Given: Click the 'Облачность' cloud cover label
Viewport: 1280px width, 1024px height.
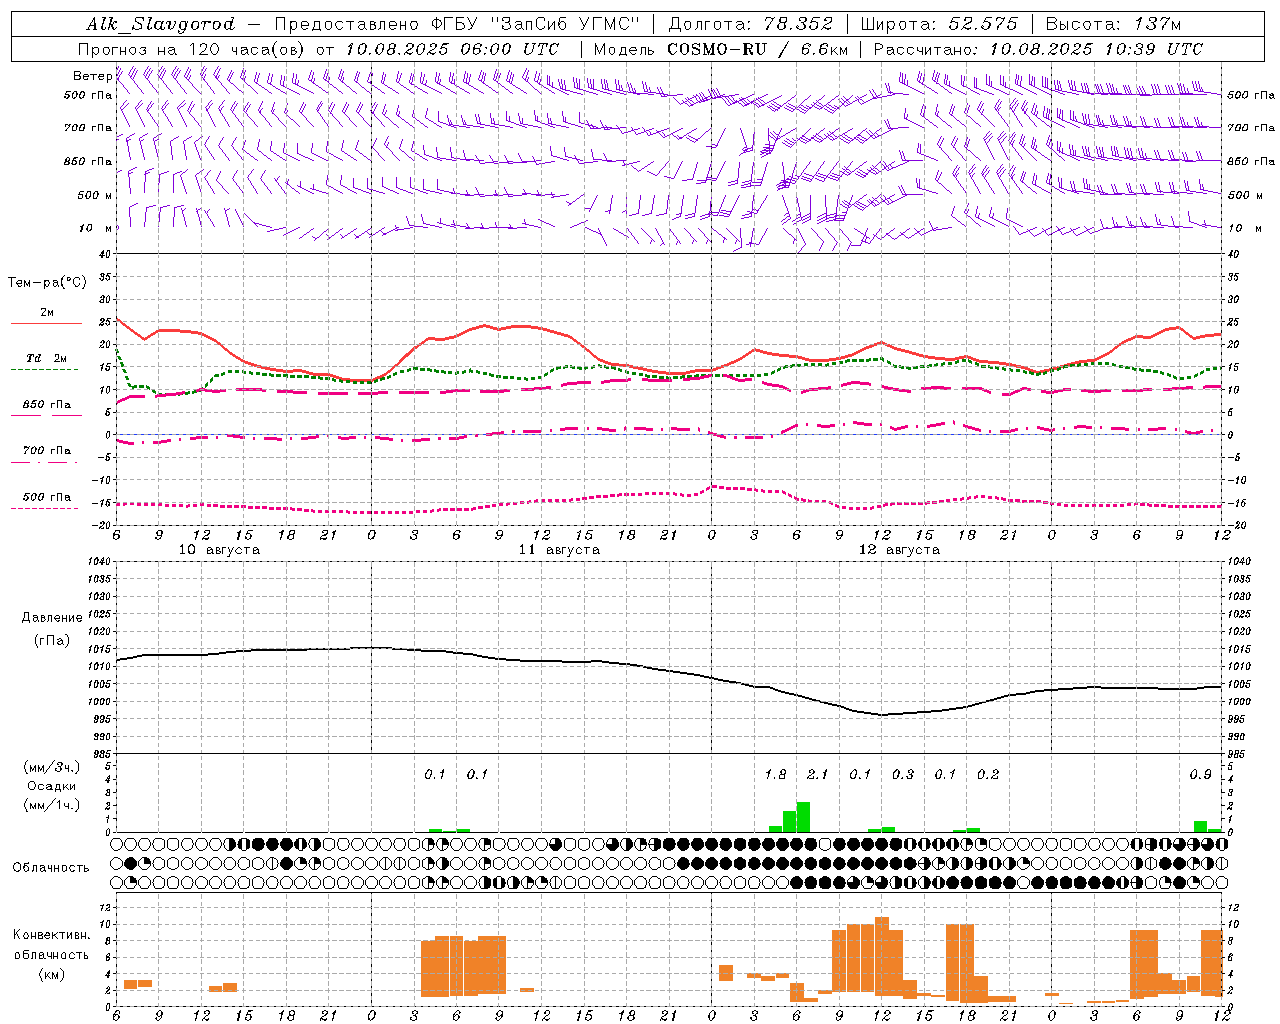Looking at the screenshot, I should point(51,868).
